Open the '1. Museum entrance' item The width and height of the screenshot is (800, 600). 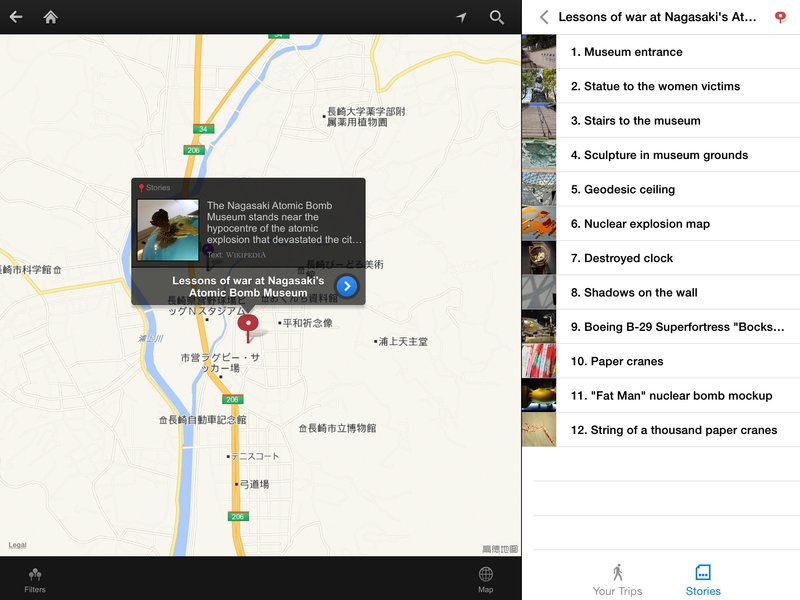tap(661, 52)
